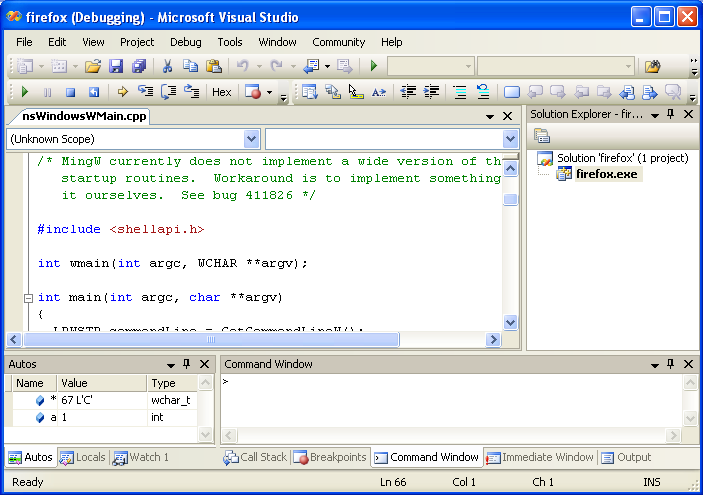Click the Copy icon
Viewport: 703px width, 495px height.
click(191, 66)
